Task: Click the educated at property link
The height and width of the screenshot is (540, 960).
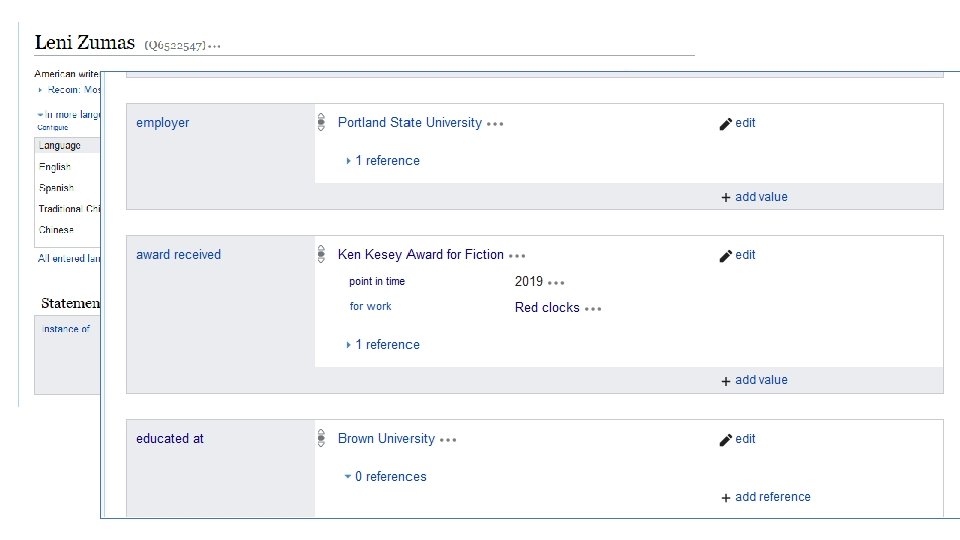Action: [x=169, y=439]
